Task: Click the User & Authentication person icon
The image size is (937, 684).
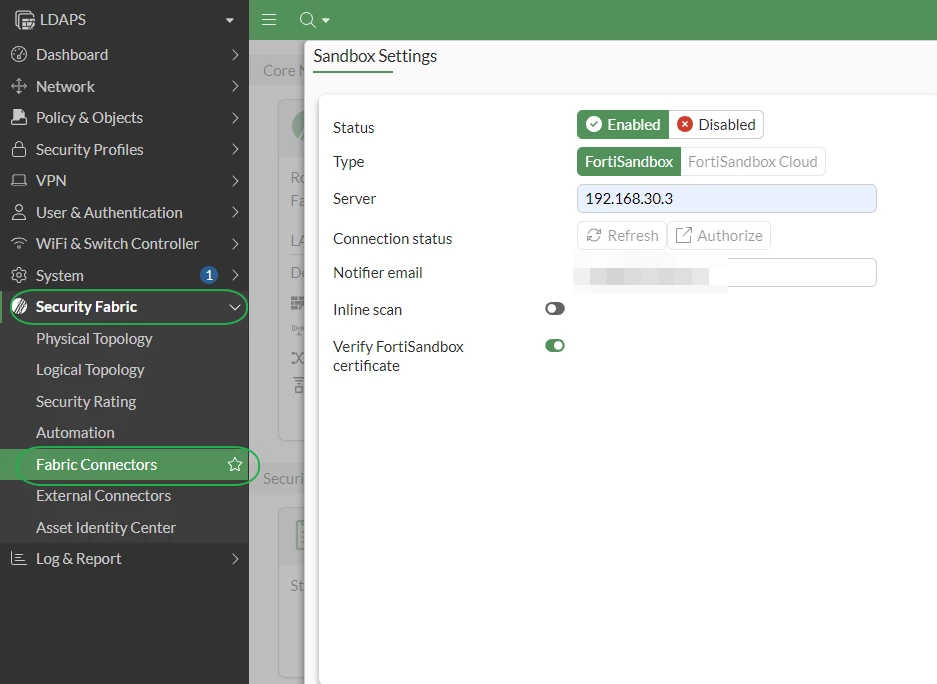Action: (19, 212)
